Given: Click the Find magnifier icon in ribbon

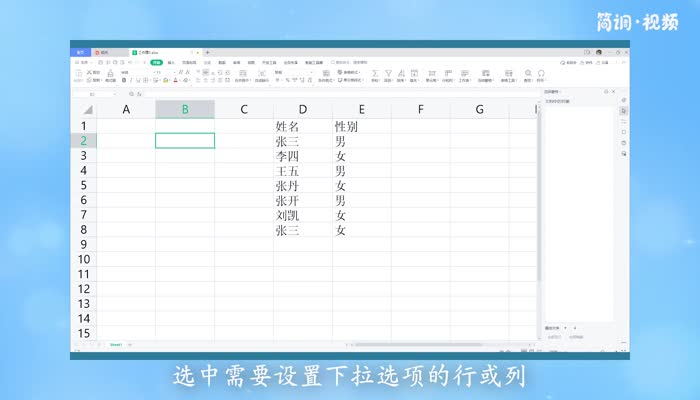Looking at the screenshot, I should click(528, 73).
